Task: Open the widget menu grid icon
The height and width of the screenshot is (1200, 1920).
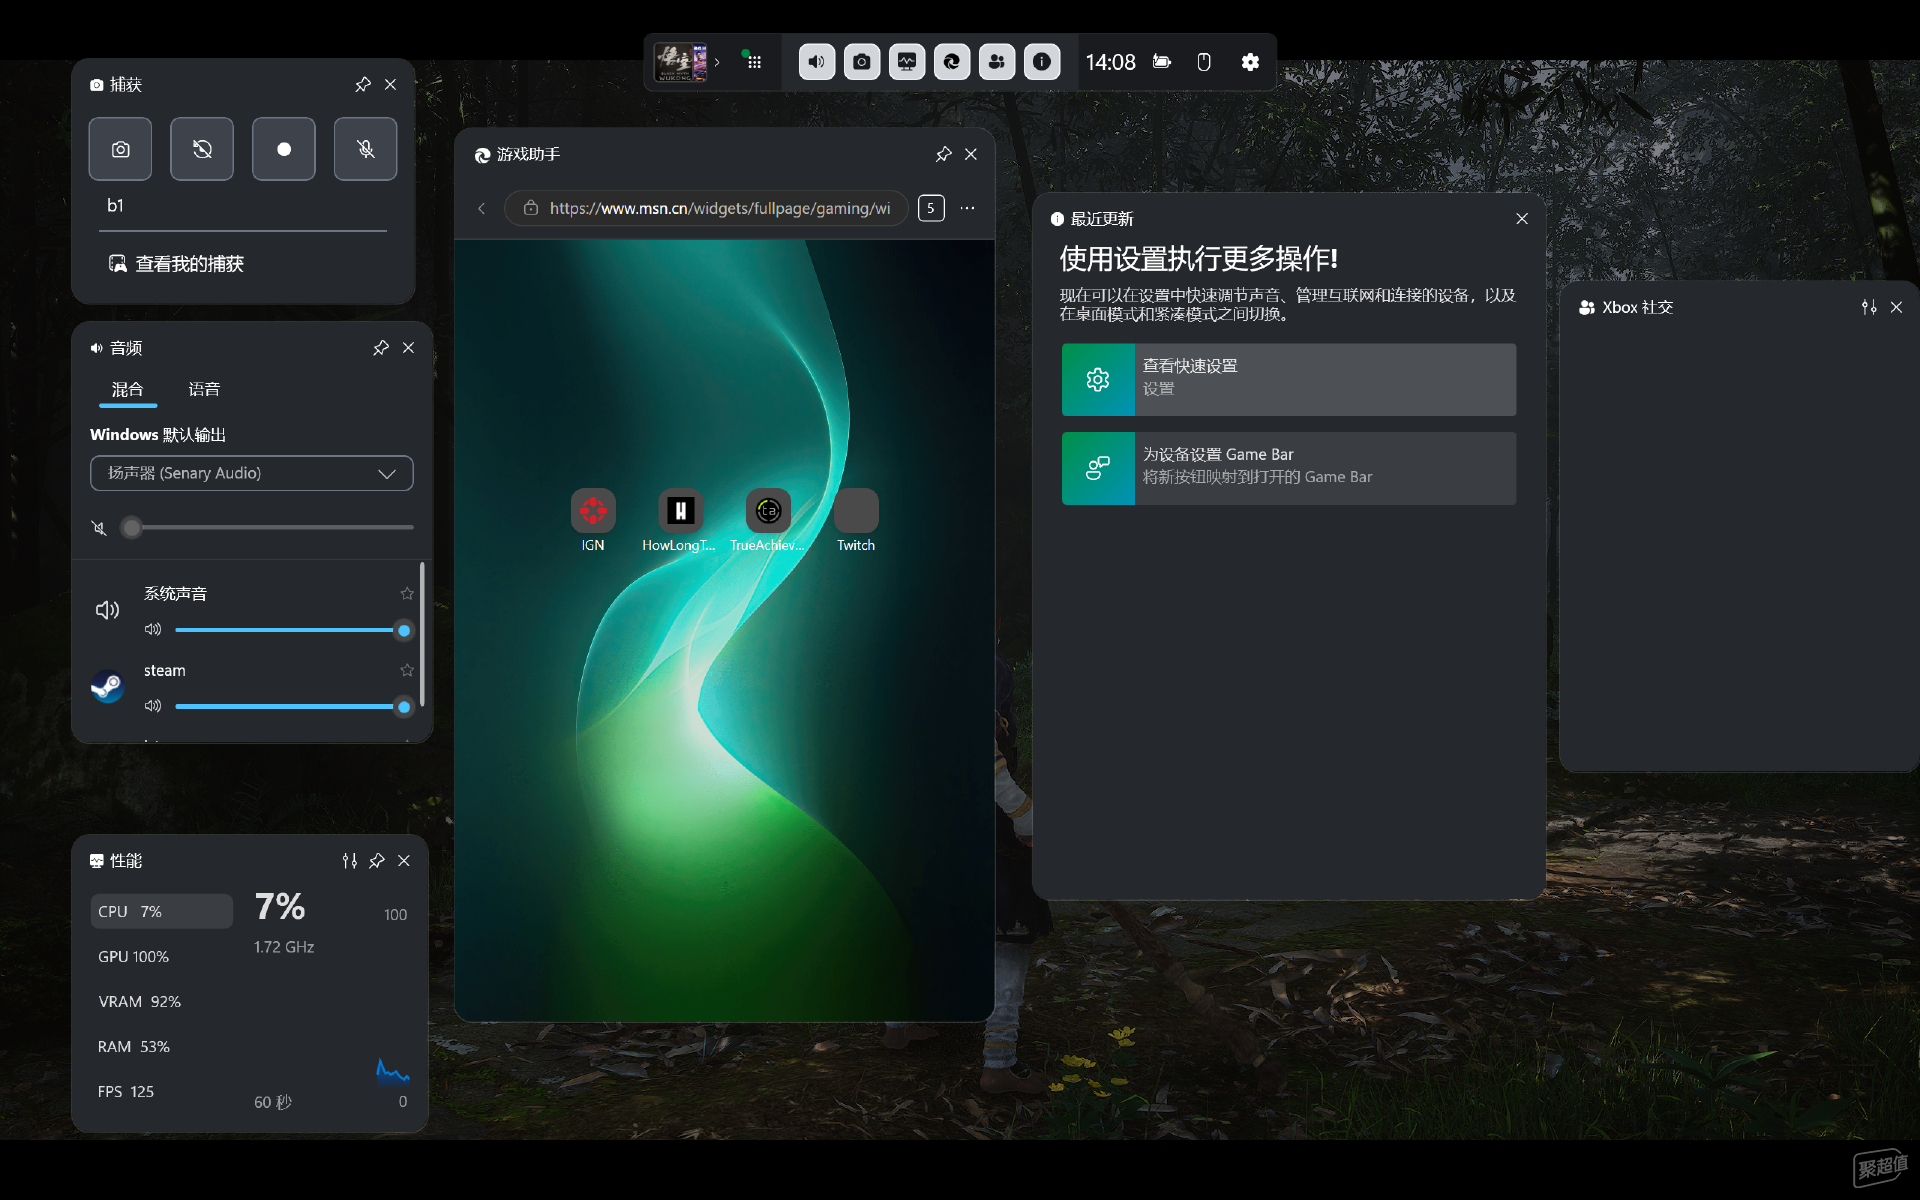Action: pos(754,62)
